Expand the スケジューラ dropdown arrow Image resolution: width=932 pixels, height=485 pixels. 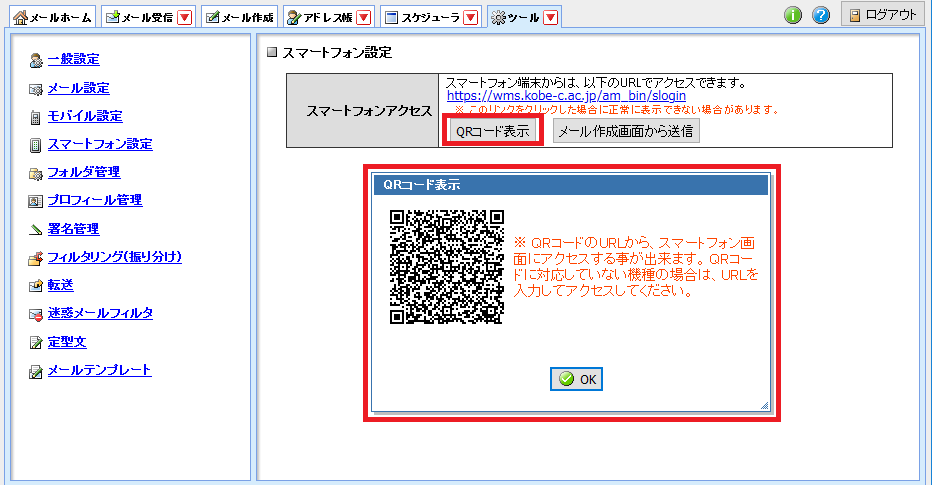[471, 17]
